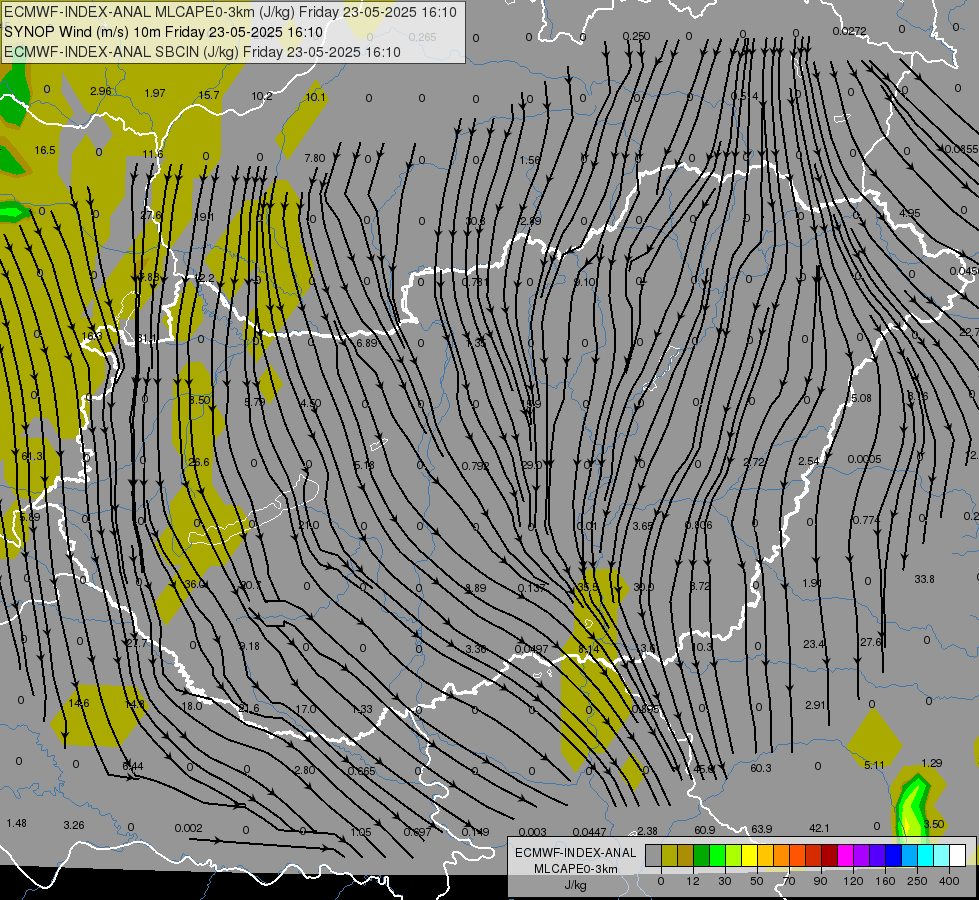Click the grid value 17.0
The width and height of the screenshot is (979, 900).
[x=305, y=709]
